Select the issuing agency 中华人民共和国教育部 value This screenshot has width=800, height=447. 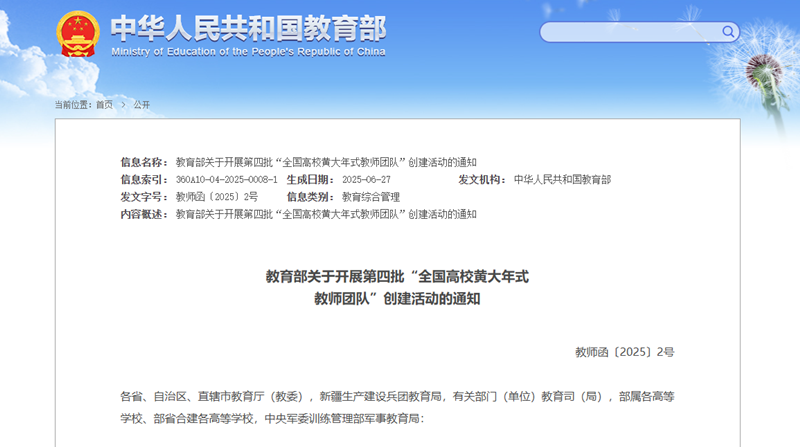coord(562,180)
